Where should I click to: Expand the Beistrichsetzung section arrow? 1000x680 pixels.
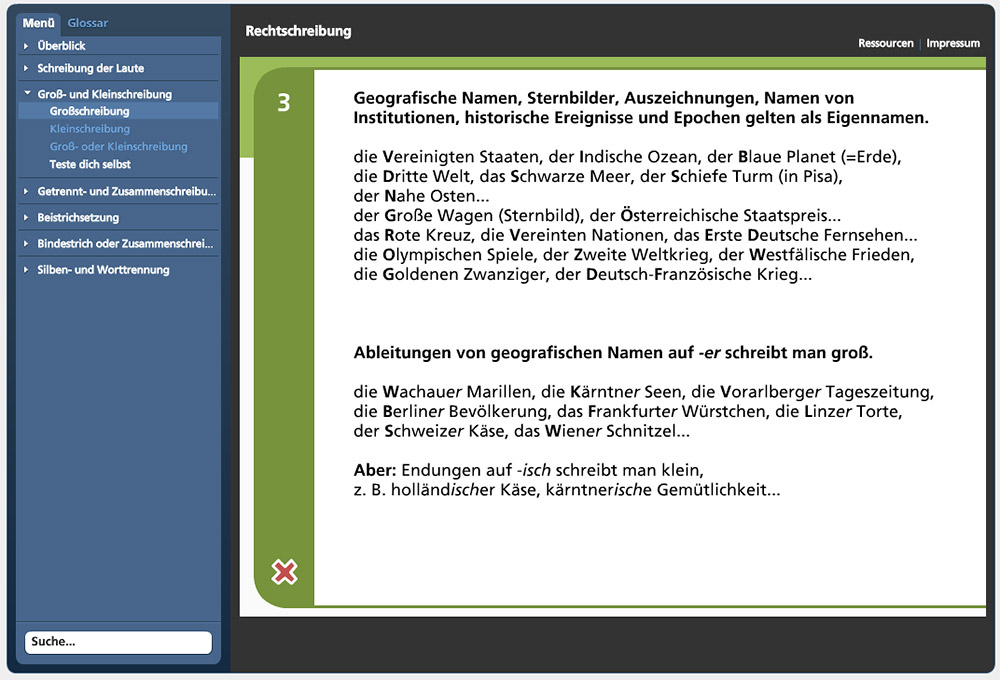pos(26,218)
